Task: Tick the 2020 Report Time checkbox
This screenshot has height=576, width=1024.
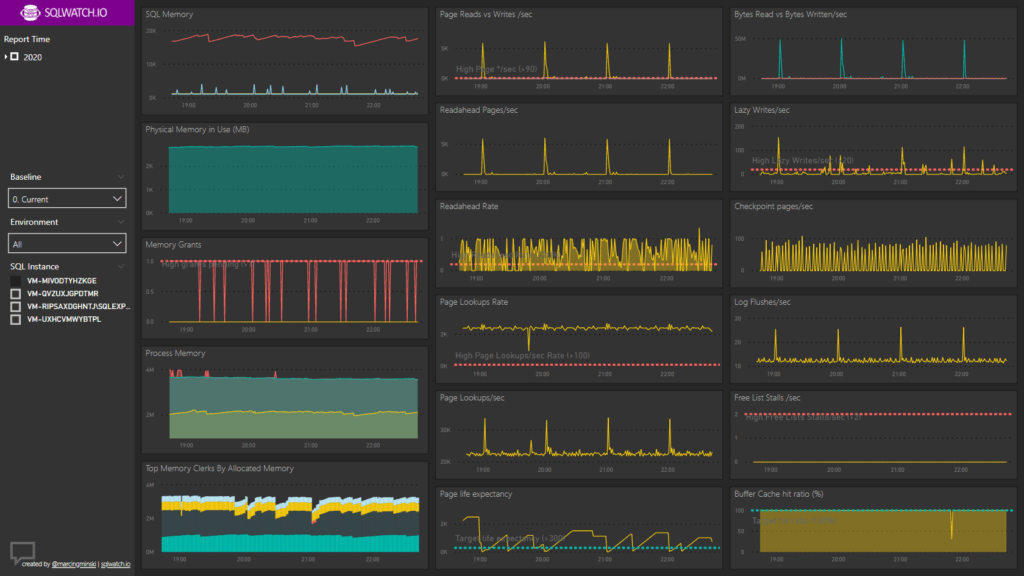Action: coord(14,57)
